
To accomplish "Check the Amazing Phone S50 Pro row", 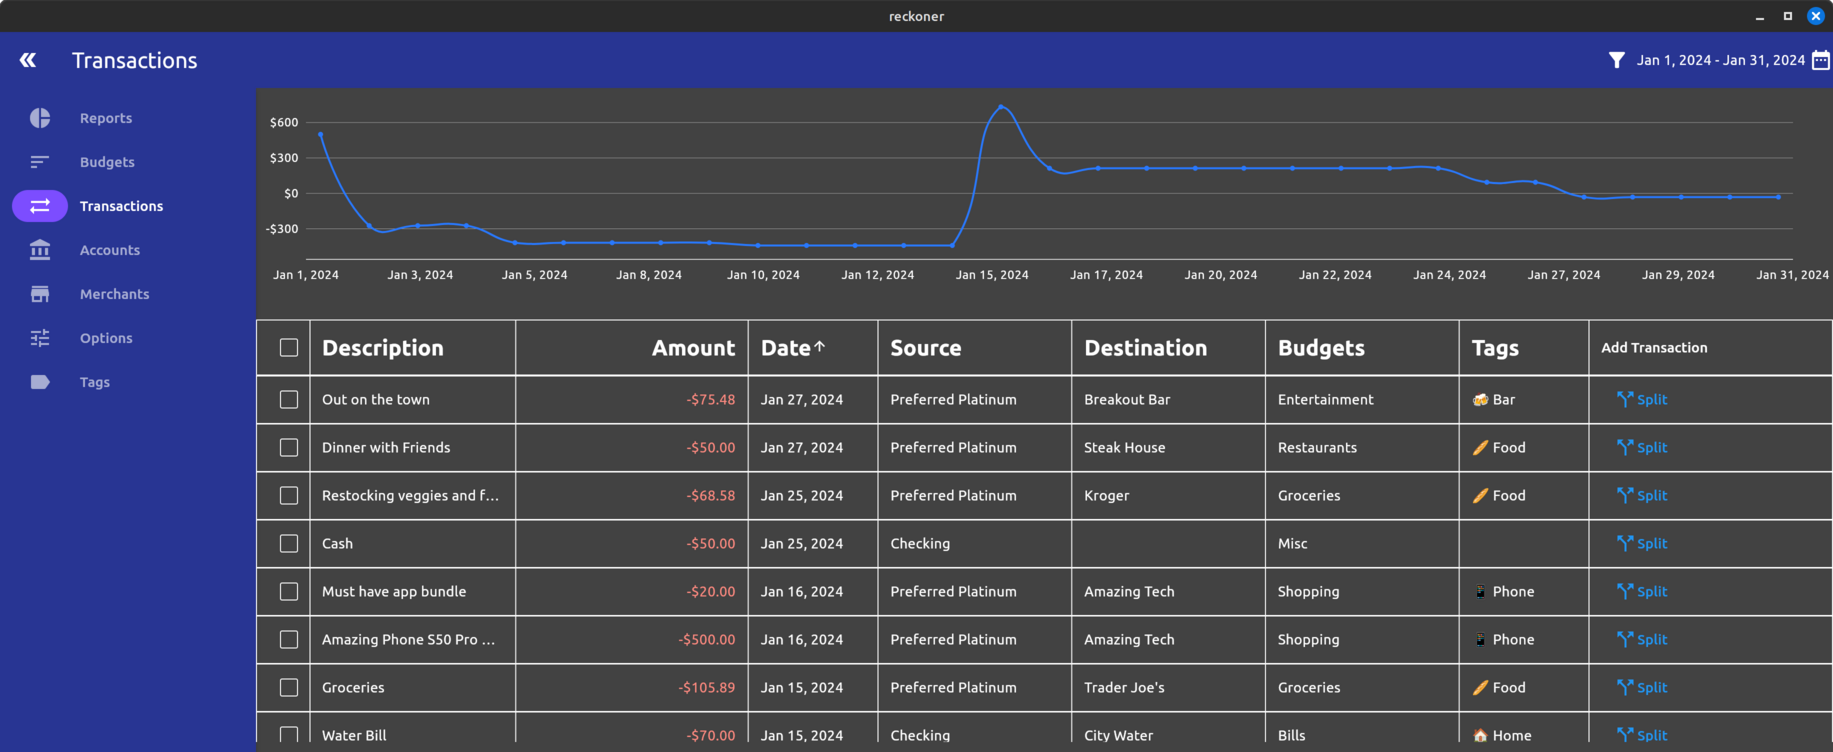I will (x=289, y=639).
